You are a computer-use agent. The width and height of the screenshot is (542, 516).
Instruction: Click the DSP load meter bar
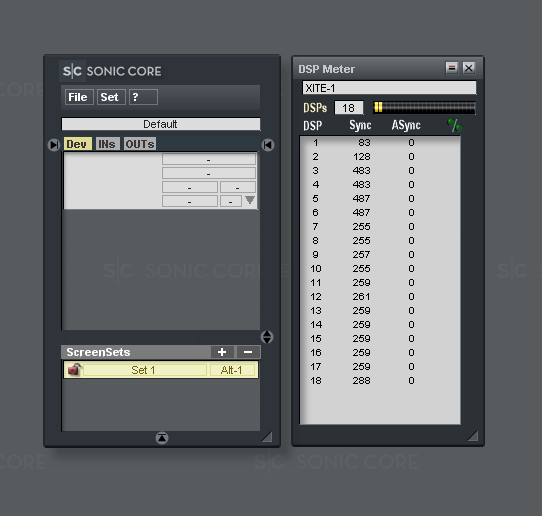coord(424,107)
